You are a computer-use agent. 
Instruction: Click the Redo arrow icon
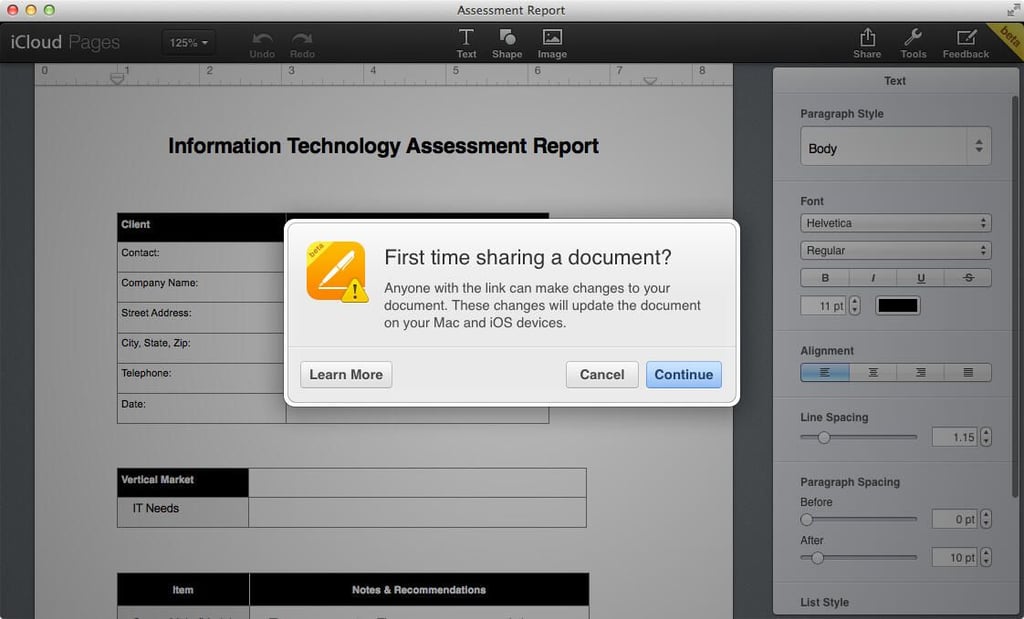point(302,39)
